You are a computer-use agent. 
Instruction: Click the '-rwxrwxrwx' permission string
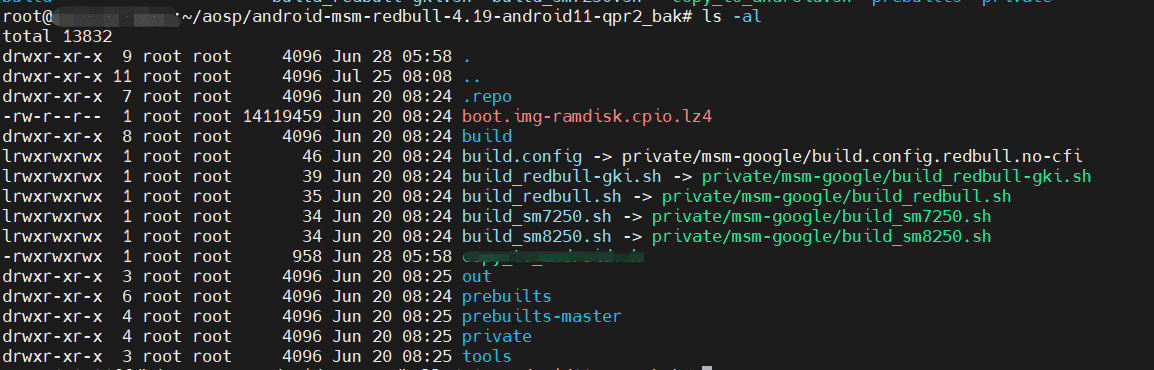coord(52,257)
